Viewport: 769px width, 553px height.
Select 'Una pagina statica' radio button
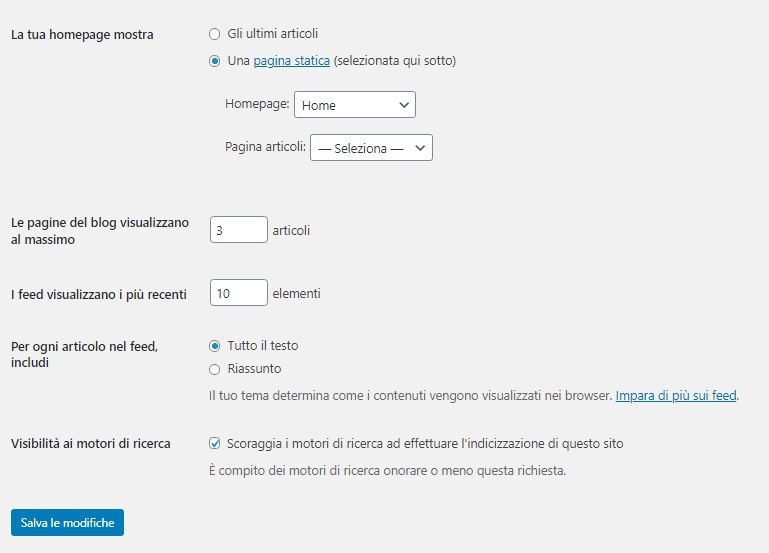(x=214, y=61)
